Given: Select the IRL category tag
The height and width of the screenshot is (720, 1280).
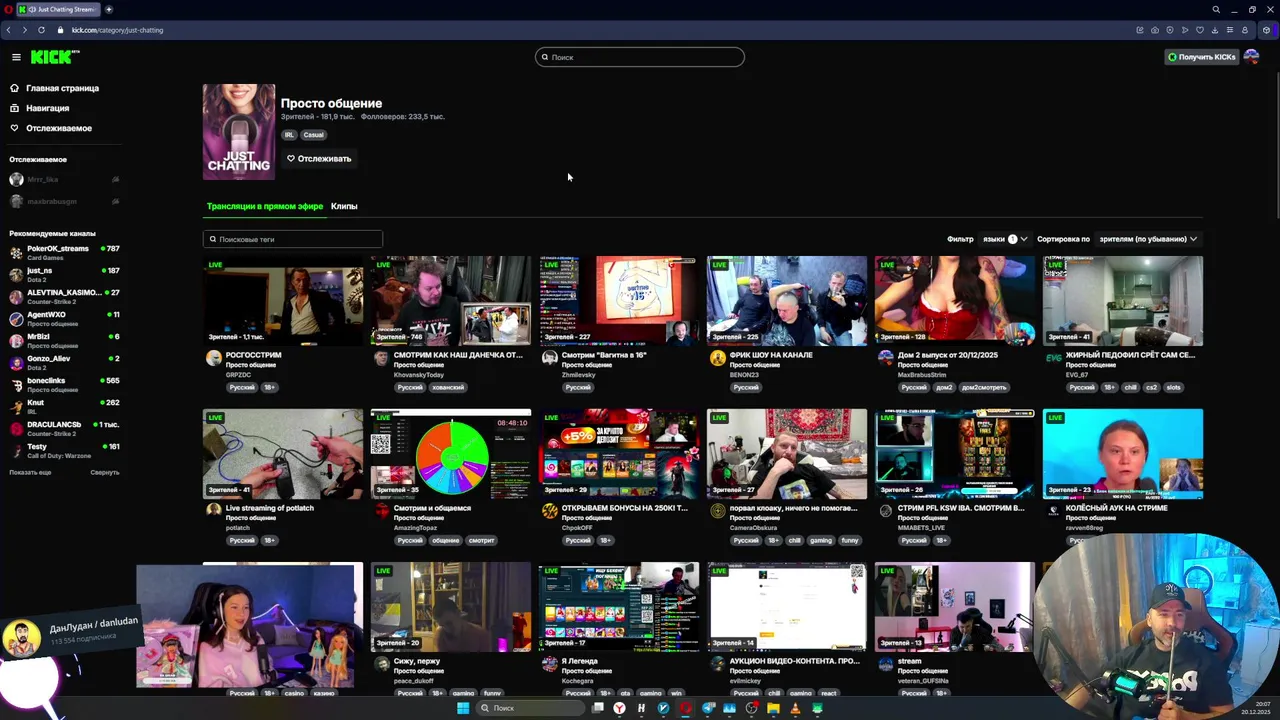Looking at the screenshot, I should pyautogui.click(x=289, y=135).
